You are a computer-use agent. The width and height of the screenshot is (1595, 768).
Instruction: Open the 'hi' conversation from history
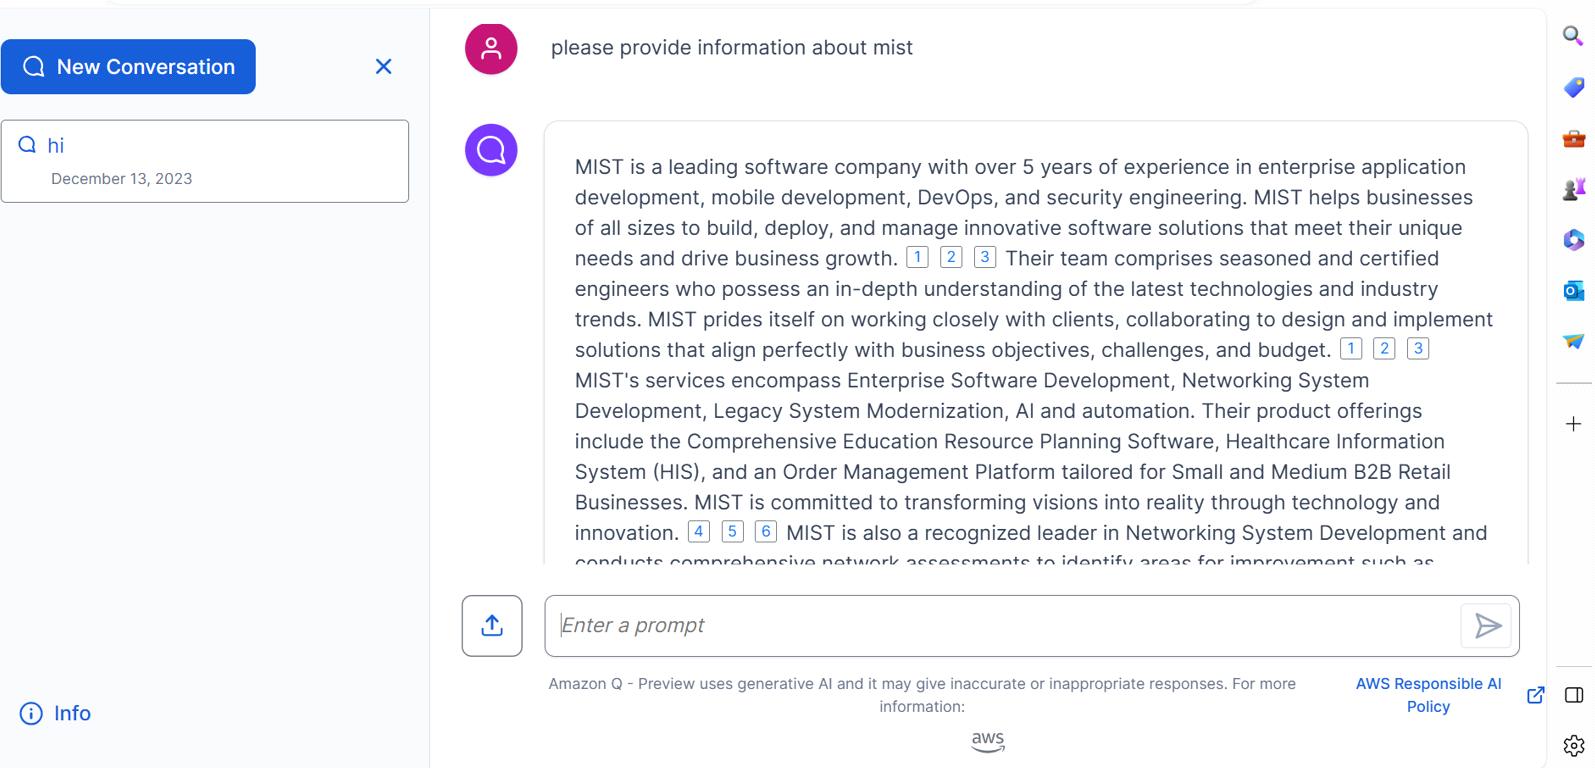click(205, 161)
